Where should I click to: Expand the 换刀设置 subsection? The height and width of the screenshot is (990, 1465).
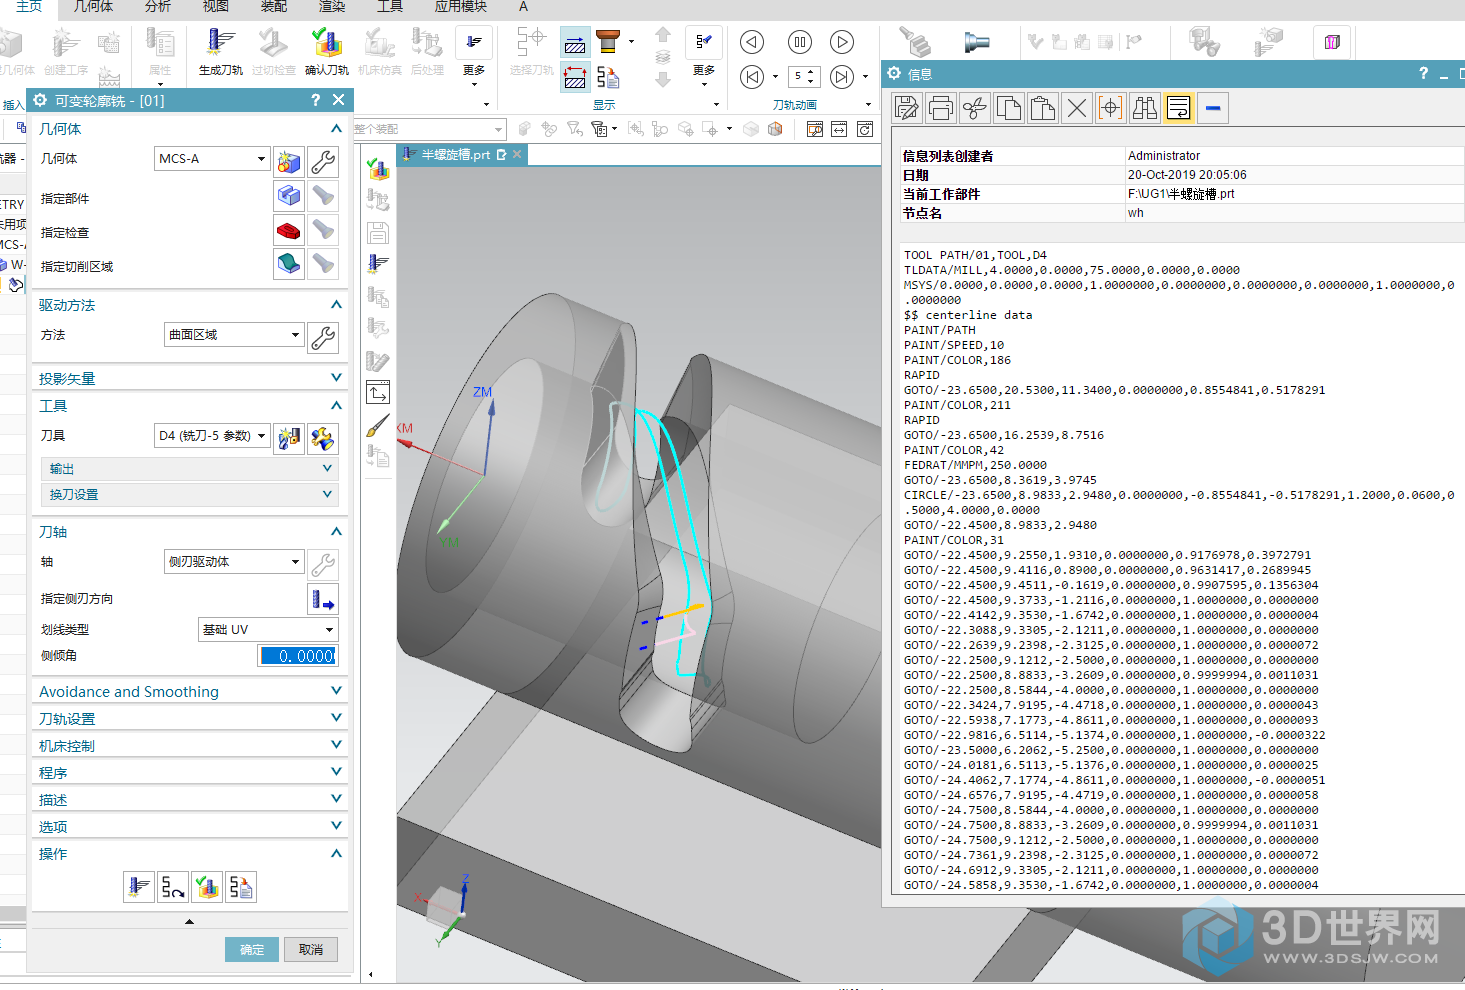327,494
